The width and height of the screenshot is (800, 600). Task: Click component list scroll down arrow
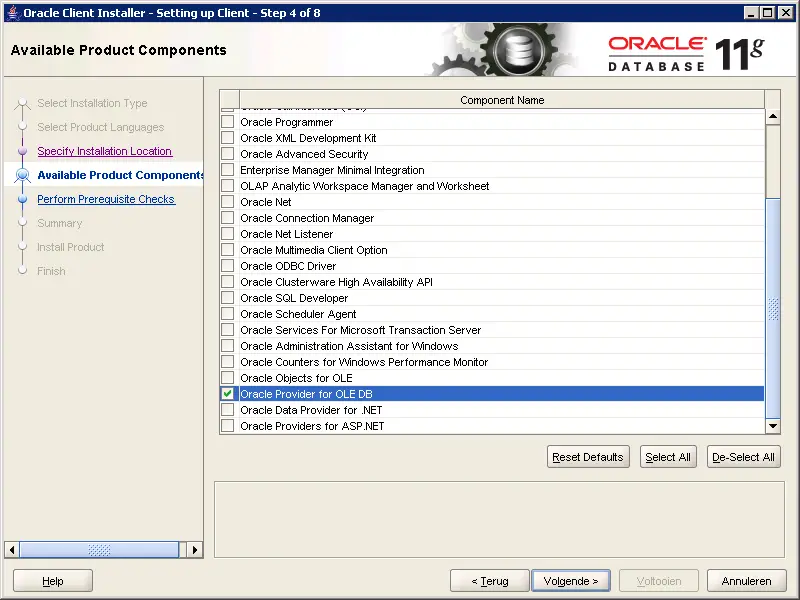pos(773,426)
